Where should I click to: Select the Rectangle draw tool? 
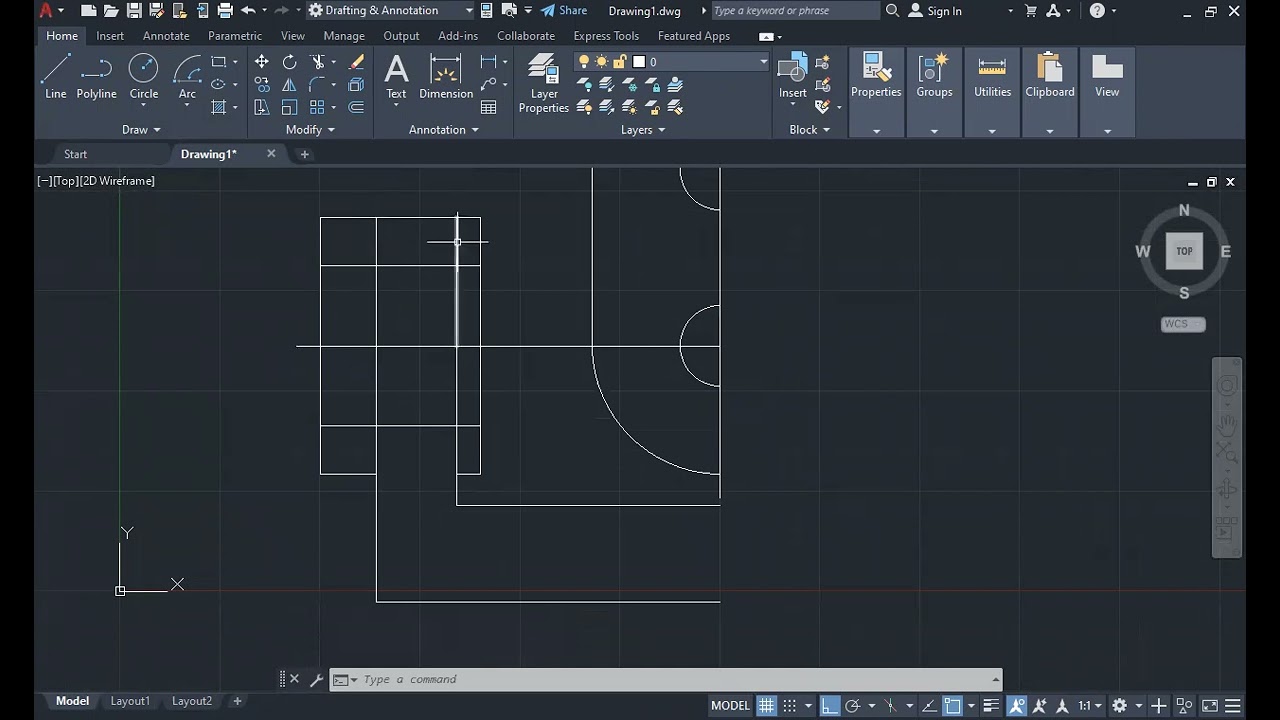coord(219,62)
